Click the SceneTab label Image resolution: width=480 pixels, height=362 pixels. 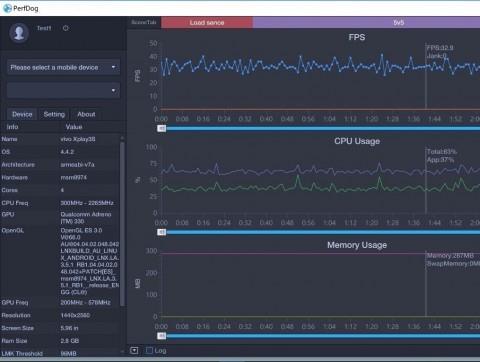144,22
